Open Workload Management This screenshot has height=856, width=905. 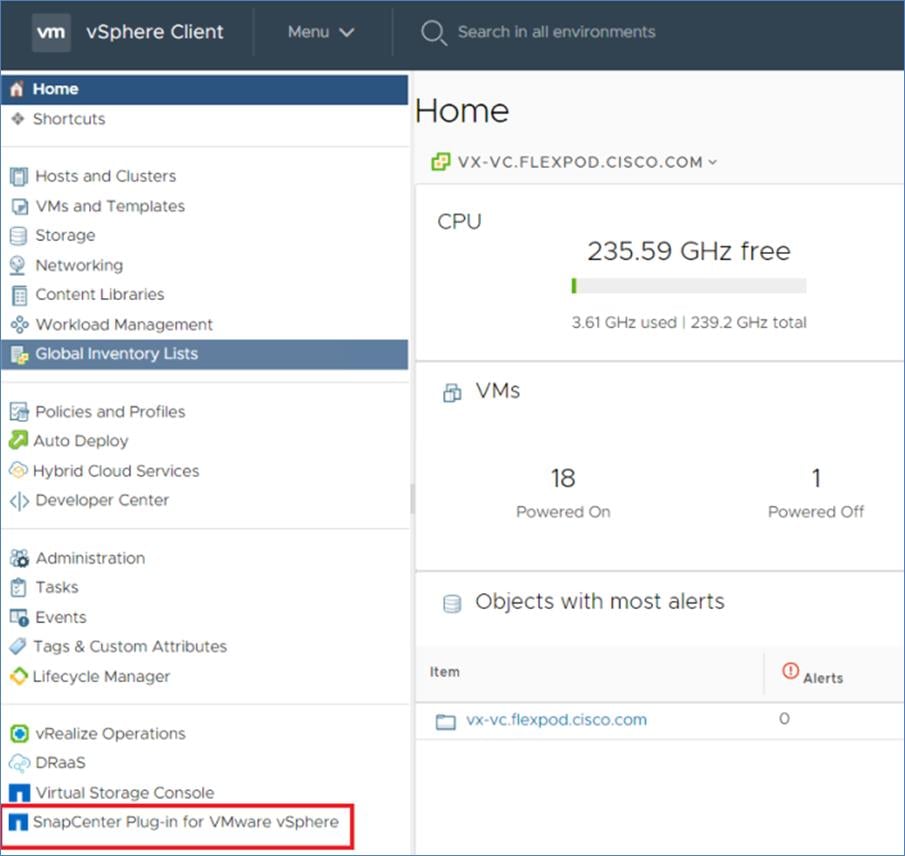click(x=124, y=325)
